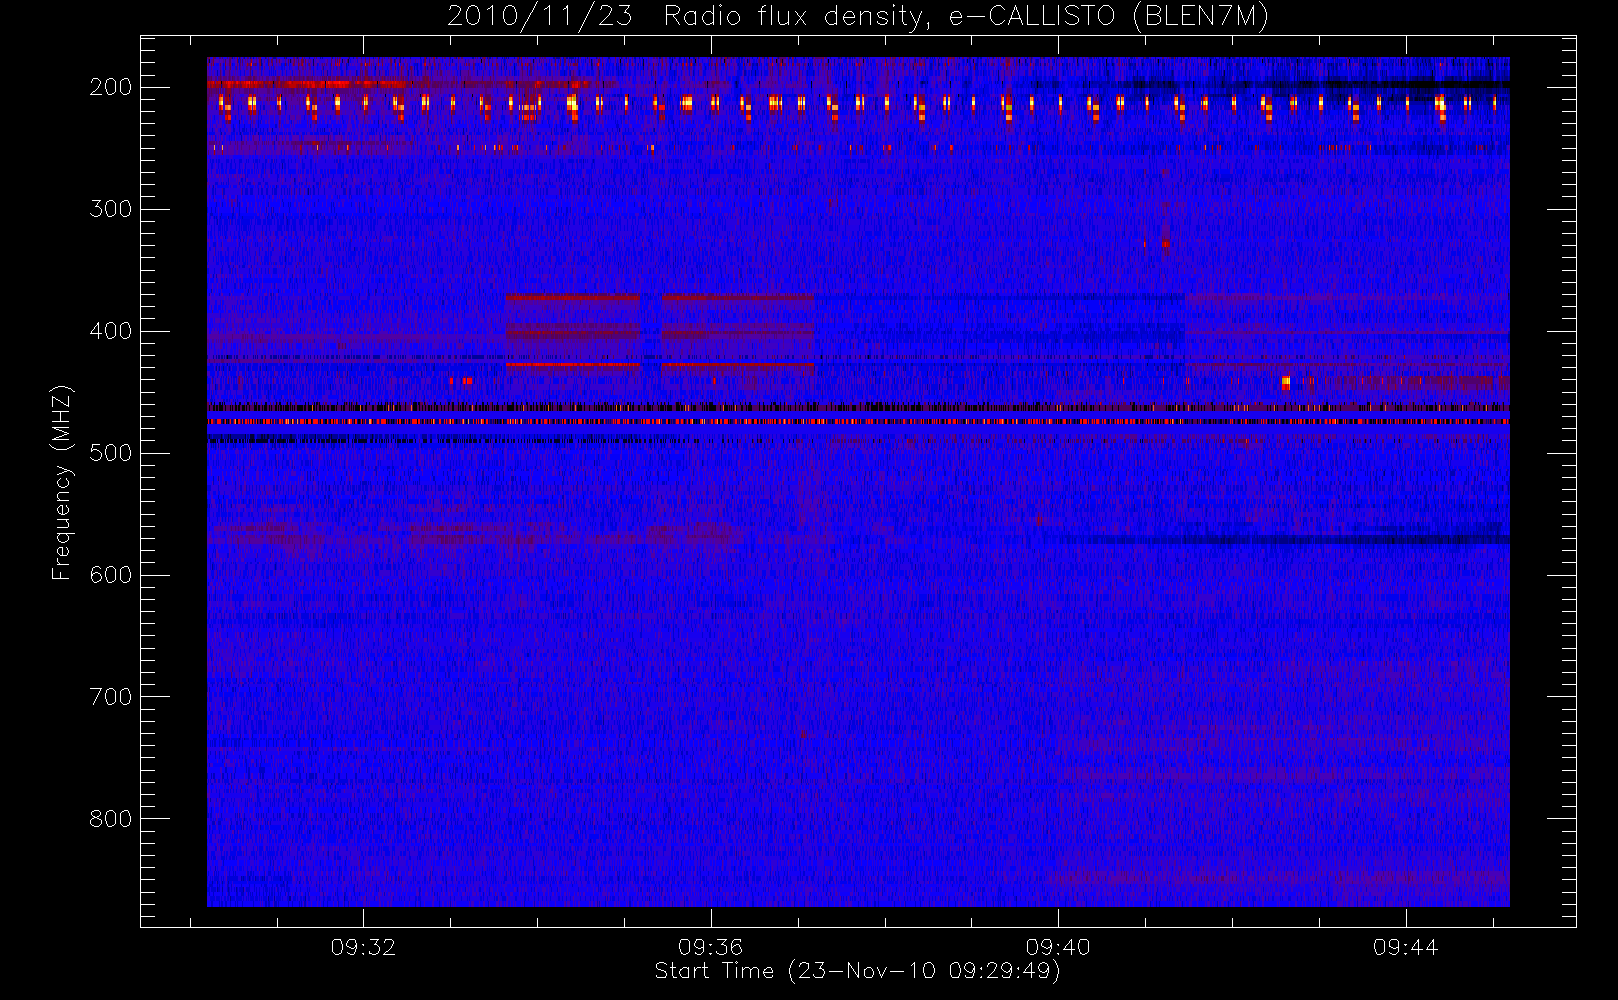1618x1000 pixels.
Task: Click the date 2010/11/23 in the title
Action: (540, 17)
